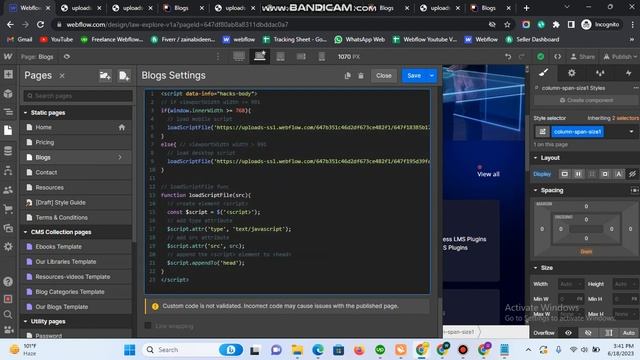Set overflow to visible

tap(568, 333)
